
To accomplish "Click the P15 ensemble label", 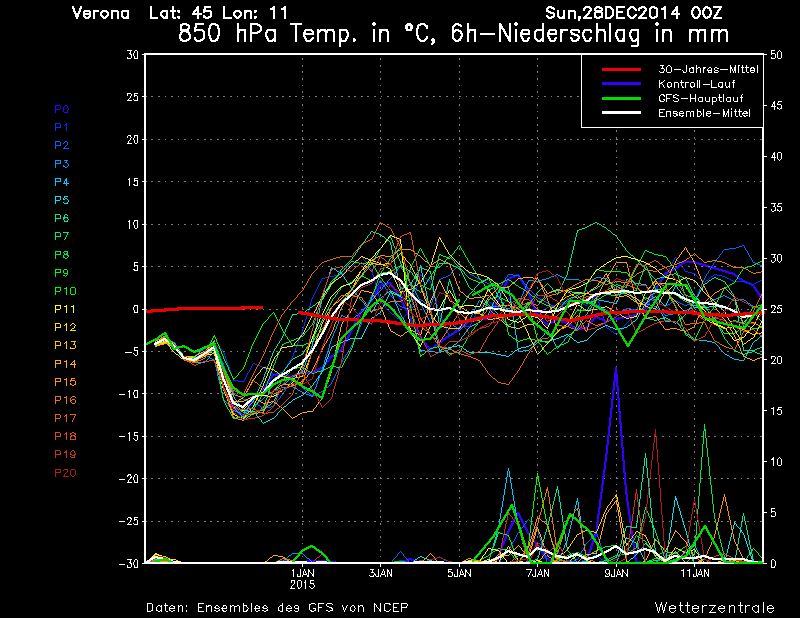I will click(65, 382).
